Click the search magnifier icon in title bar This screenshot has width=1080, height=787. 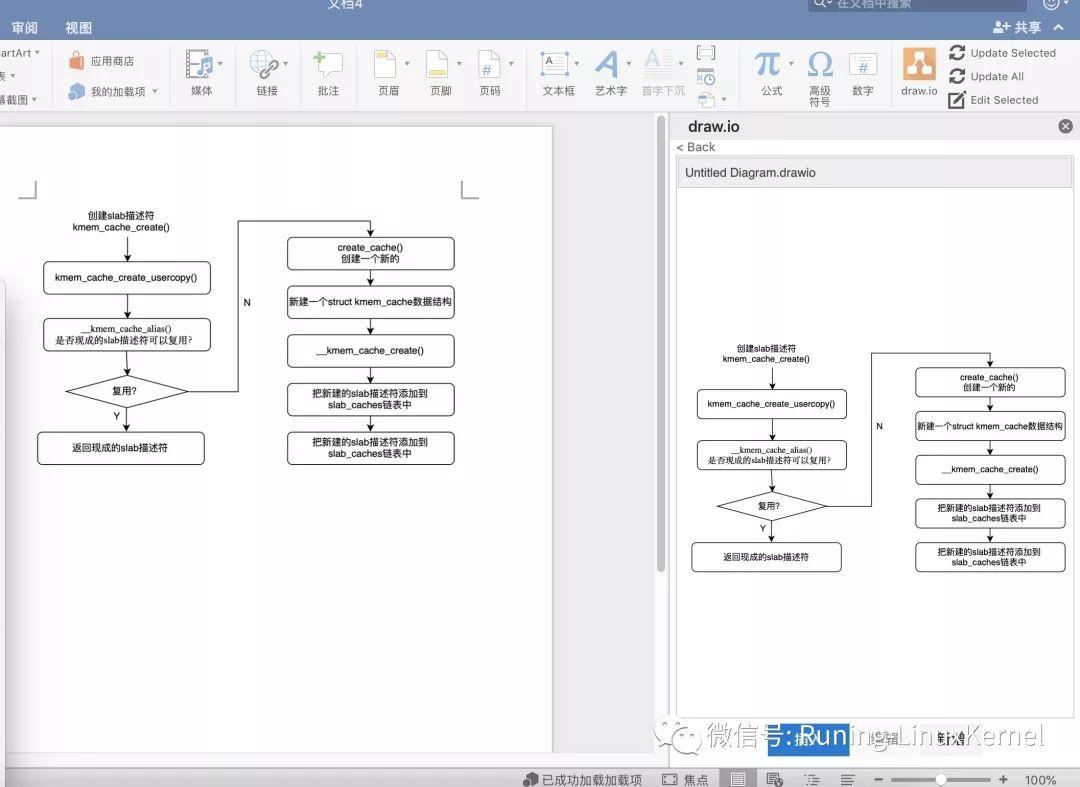[x=821, y=3]
